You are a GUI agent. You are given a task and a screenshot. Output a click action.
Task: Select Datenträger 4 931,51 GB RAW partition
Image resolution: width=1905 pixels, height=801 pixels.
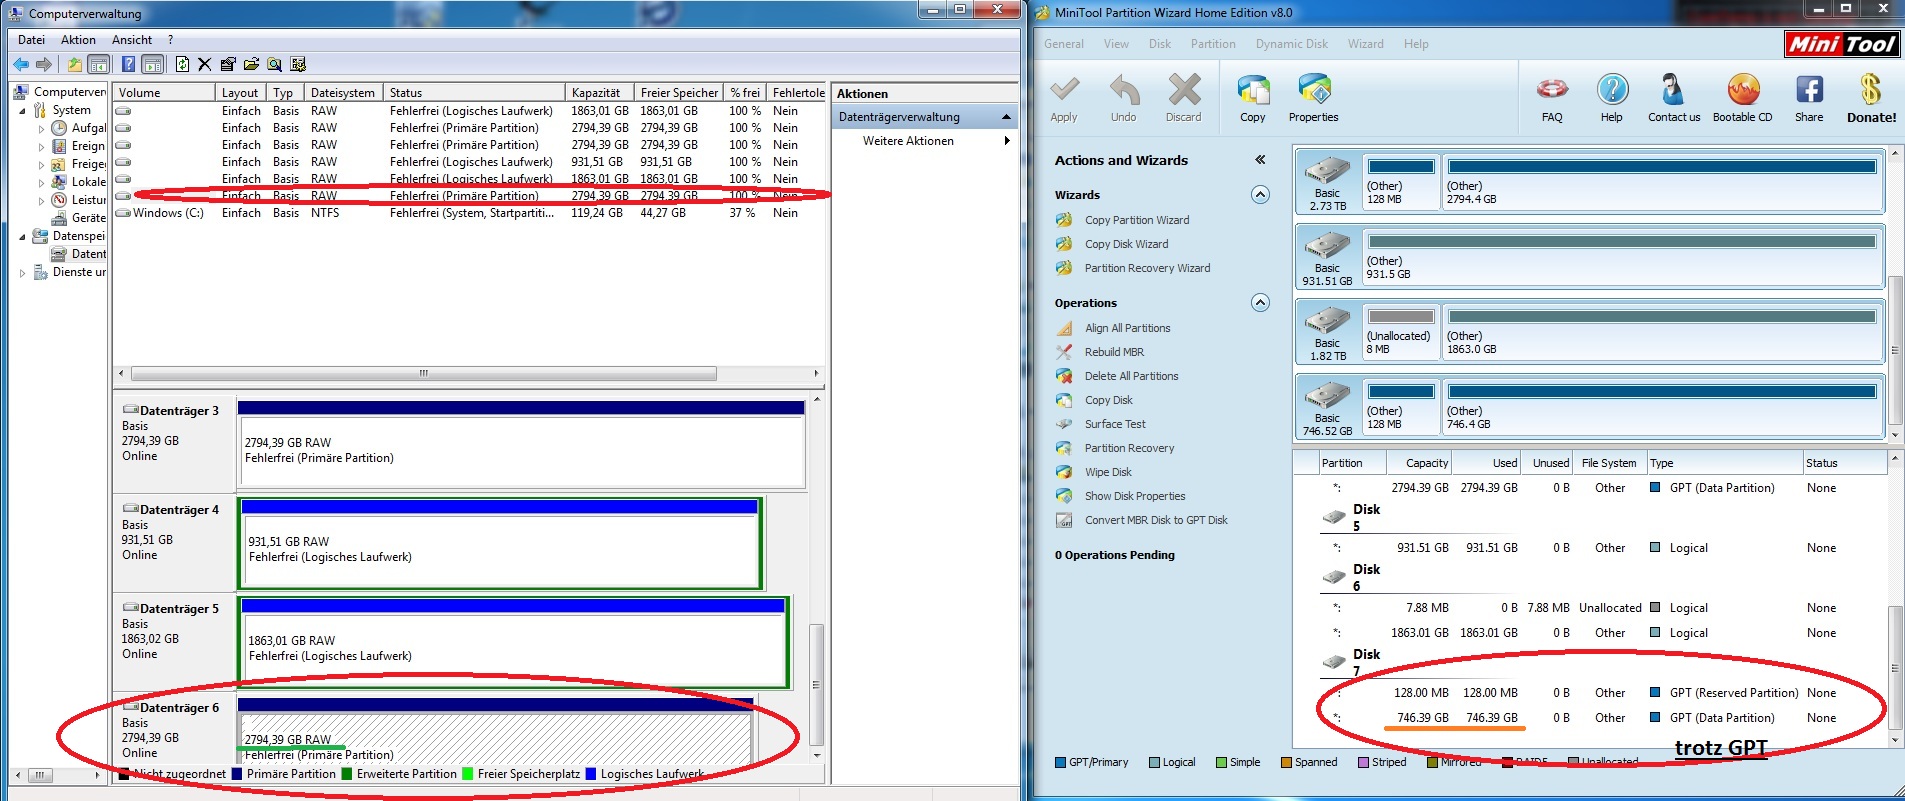[499, 543]
